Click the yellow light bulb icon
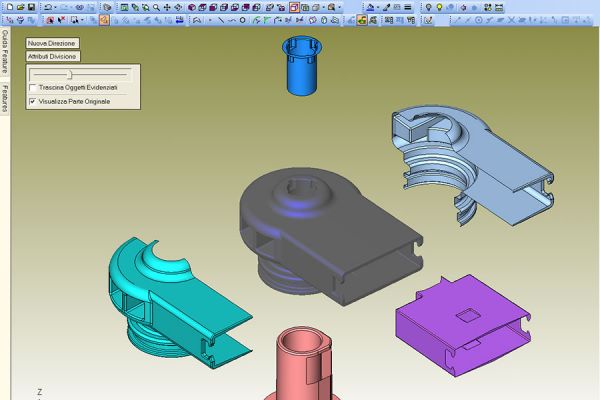The image size is (600, 400). click(x=439, y=7)
